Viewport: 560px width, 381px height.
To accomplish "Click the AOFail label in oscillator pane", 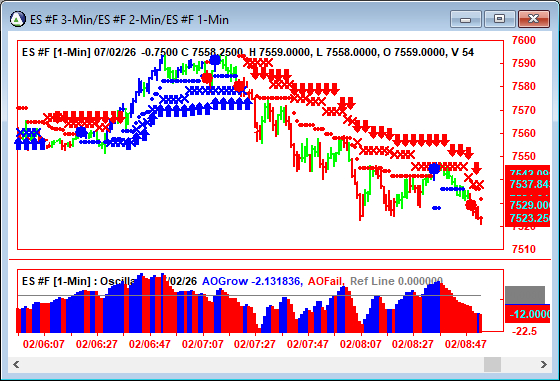I will pyautogui.click(x=326, y=281).
